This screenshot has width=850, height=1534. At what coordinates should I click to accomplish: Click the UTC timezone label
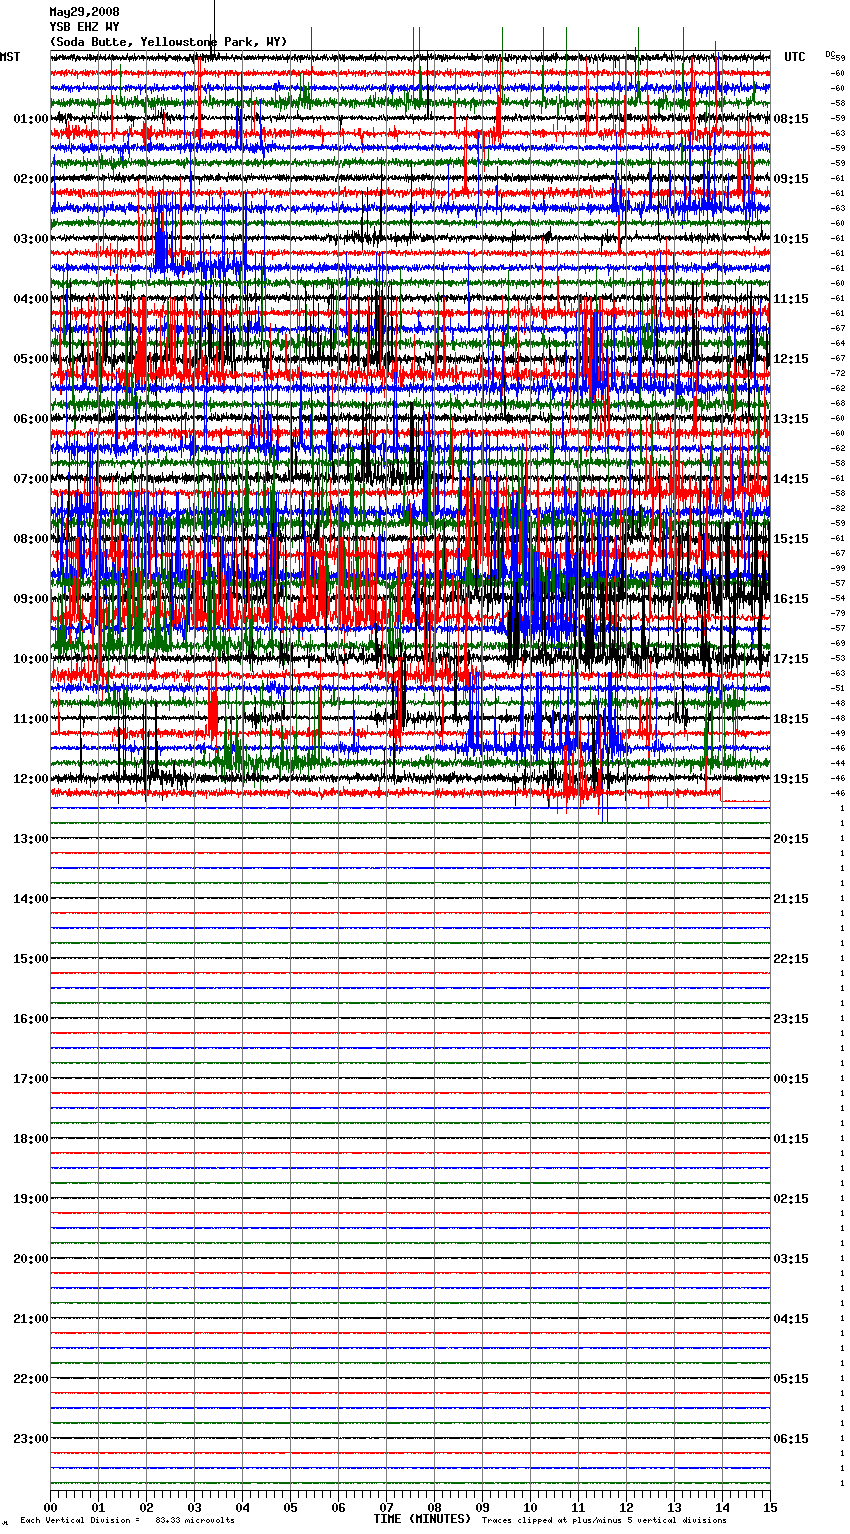[x=794, y=57]
